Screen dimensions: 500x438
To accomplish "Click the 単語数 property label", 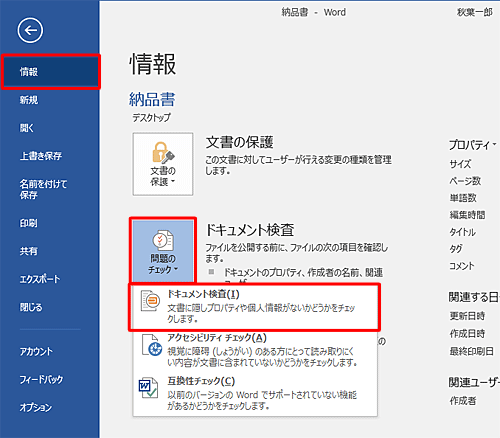I will (463, 198).
